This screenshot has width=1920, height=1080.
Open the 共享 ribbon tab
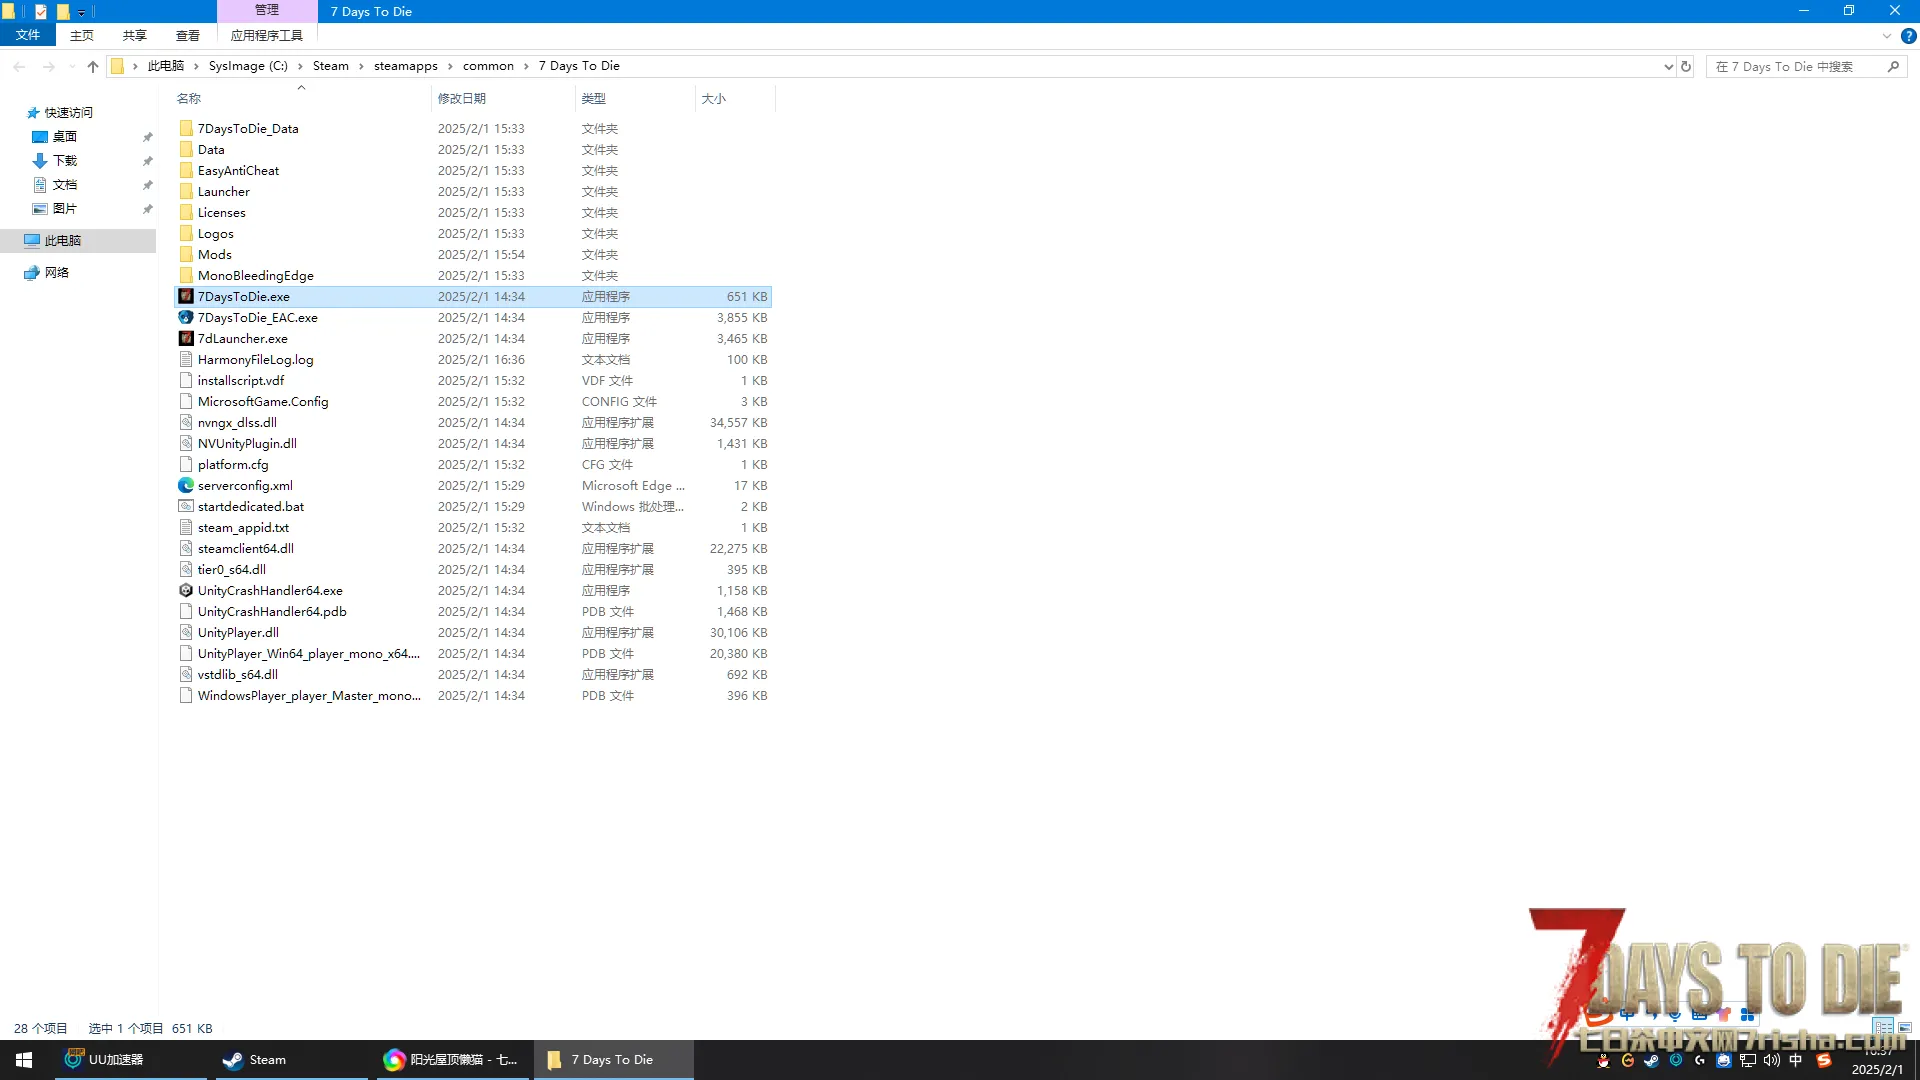[x=135, y=35]
